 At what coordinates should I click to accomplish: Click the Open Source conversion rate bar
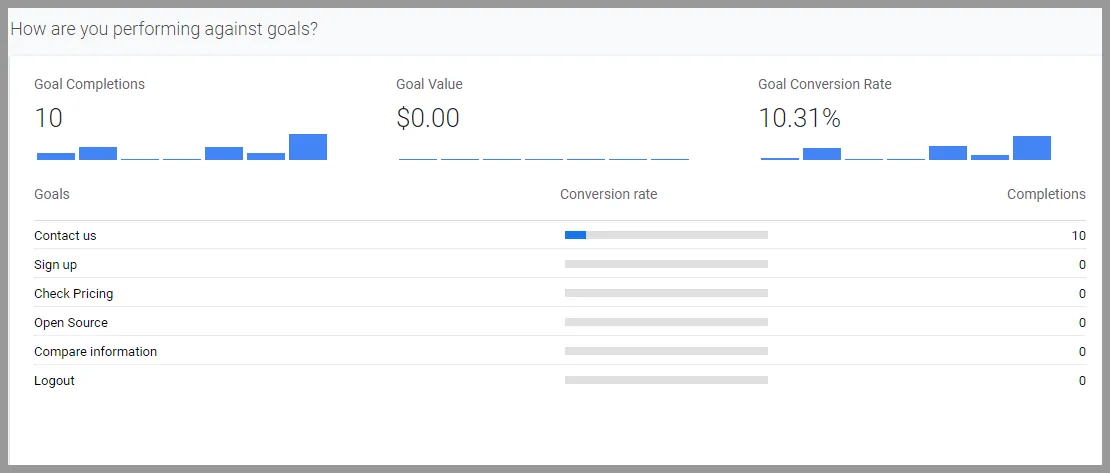point(666,322)
